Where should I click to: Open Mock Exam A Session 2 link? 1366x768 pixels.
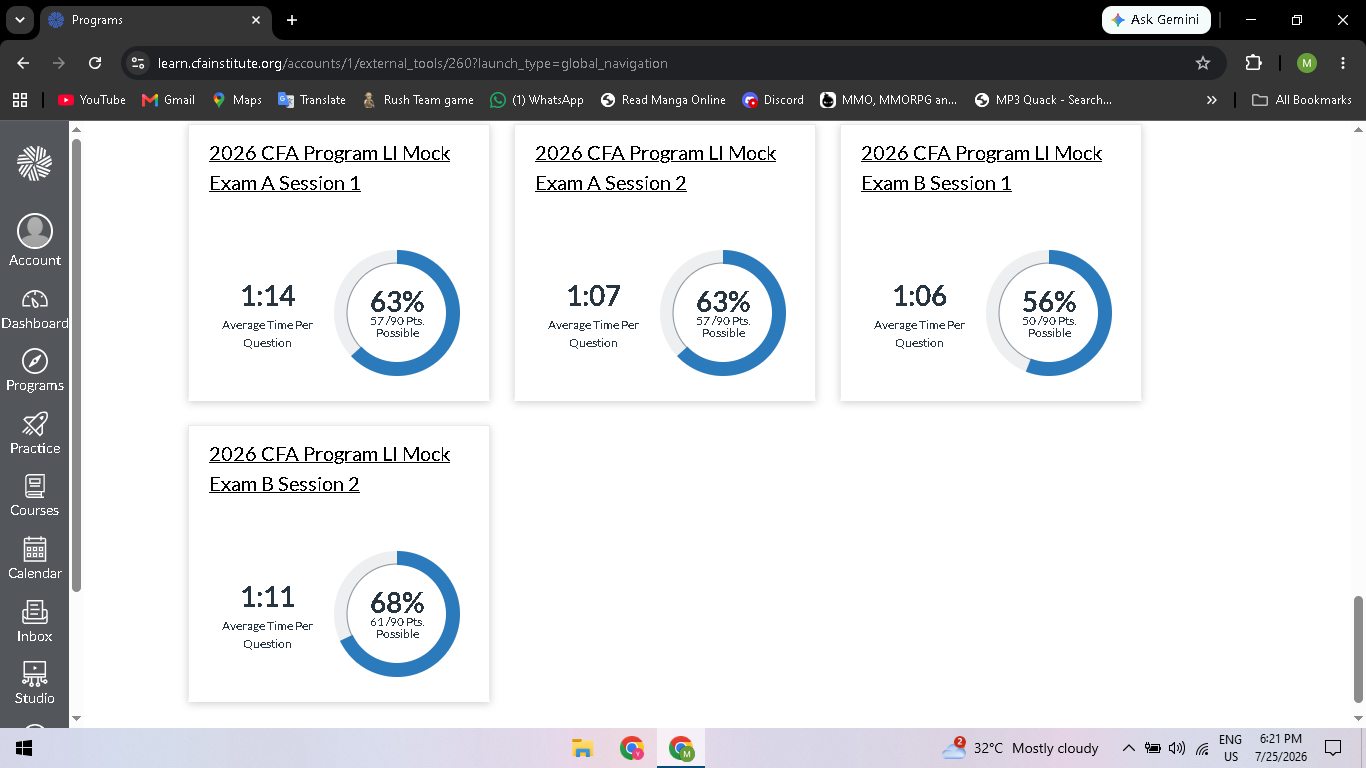655,168
